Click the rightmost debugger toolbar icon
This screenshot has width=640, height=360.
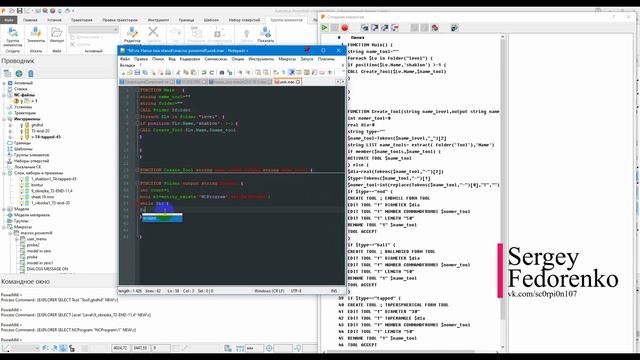pyautogui.click(x=454, y=27)
